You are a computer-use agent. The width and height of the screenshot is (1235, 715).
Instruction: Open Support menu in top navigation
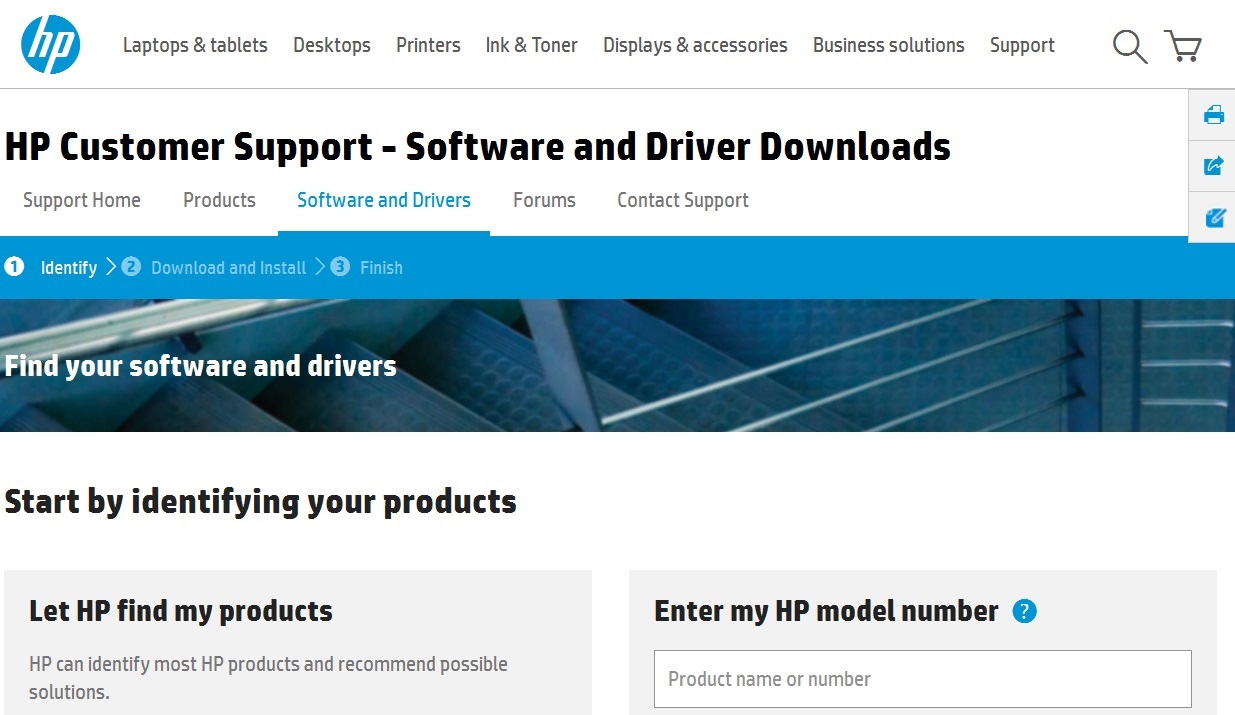(1022, 45)
